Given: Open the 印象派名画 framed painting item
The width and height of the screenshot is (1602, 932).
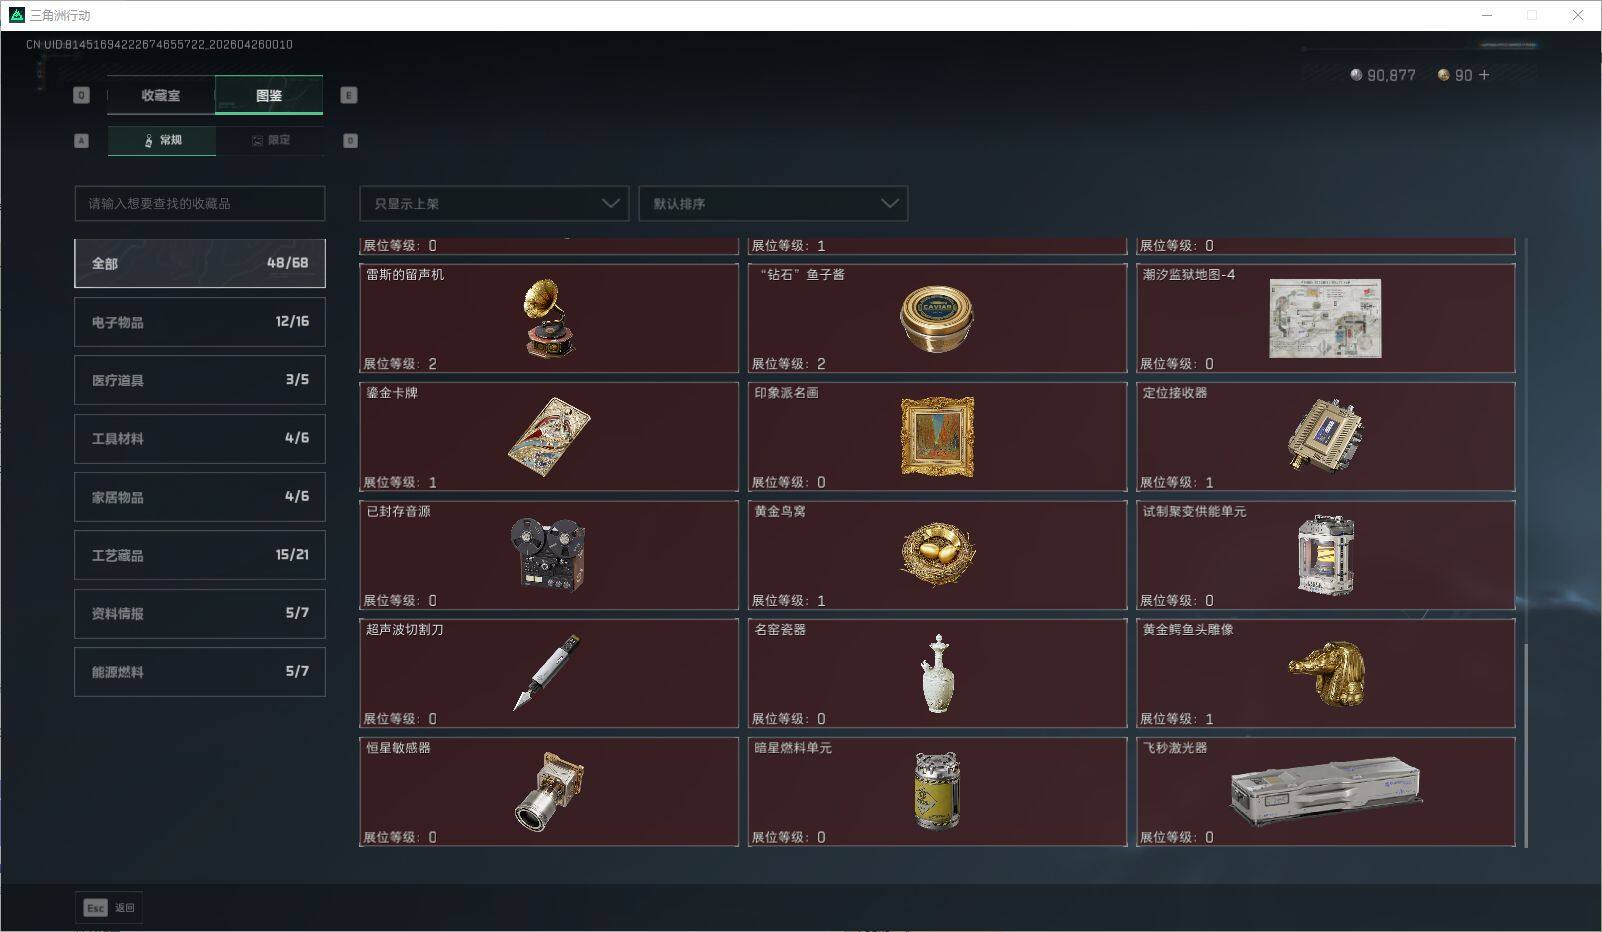Looking at the screenshot, I should tap(937, 436).
